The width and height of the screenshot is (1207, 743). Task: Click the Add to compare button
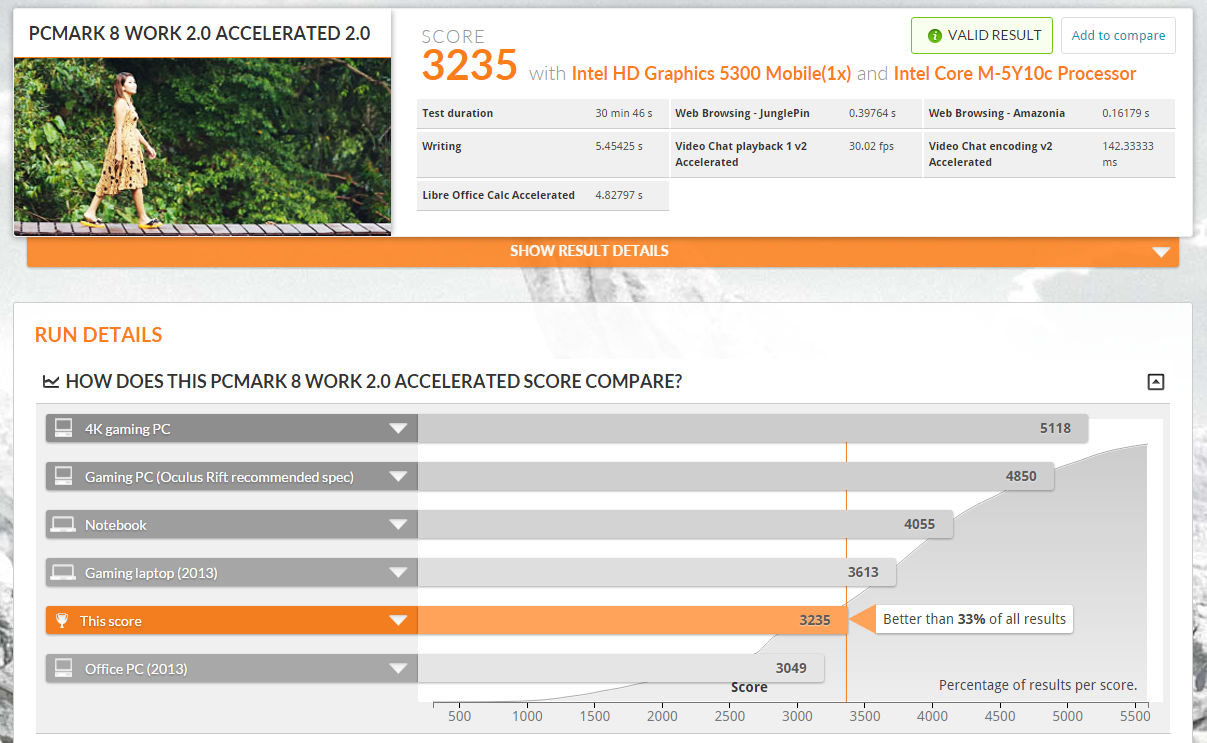1118,35
